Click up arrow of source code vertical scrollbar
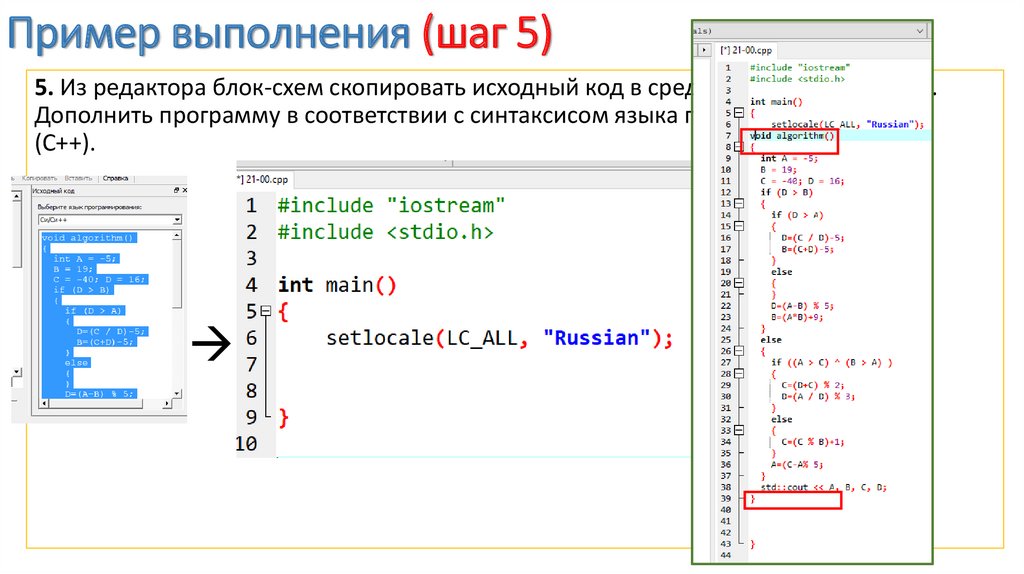 (177, 235)
